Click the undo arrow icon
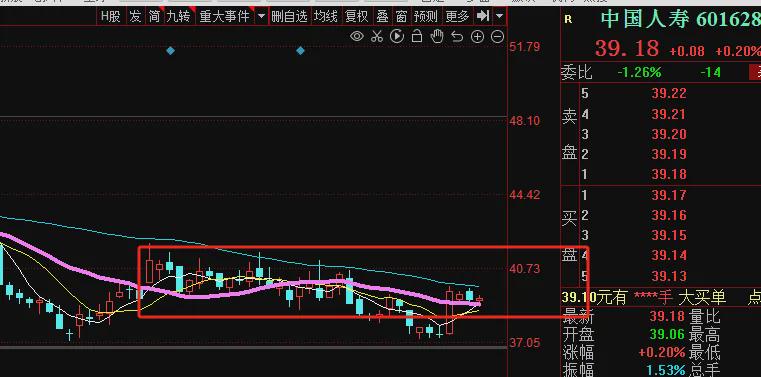Viewport: 761px width, 377px height. [x=457, y=36]
